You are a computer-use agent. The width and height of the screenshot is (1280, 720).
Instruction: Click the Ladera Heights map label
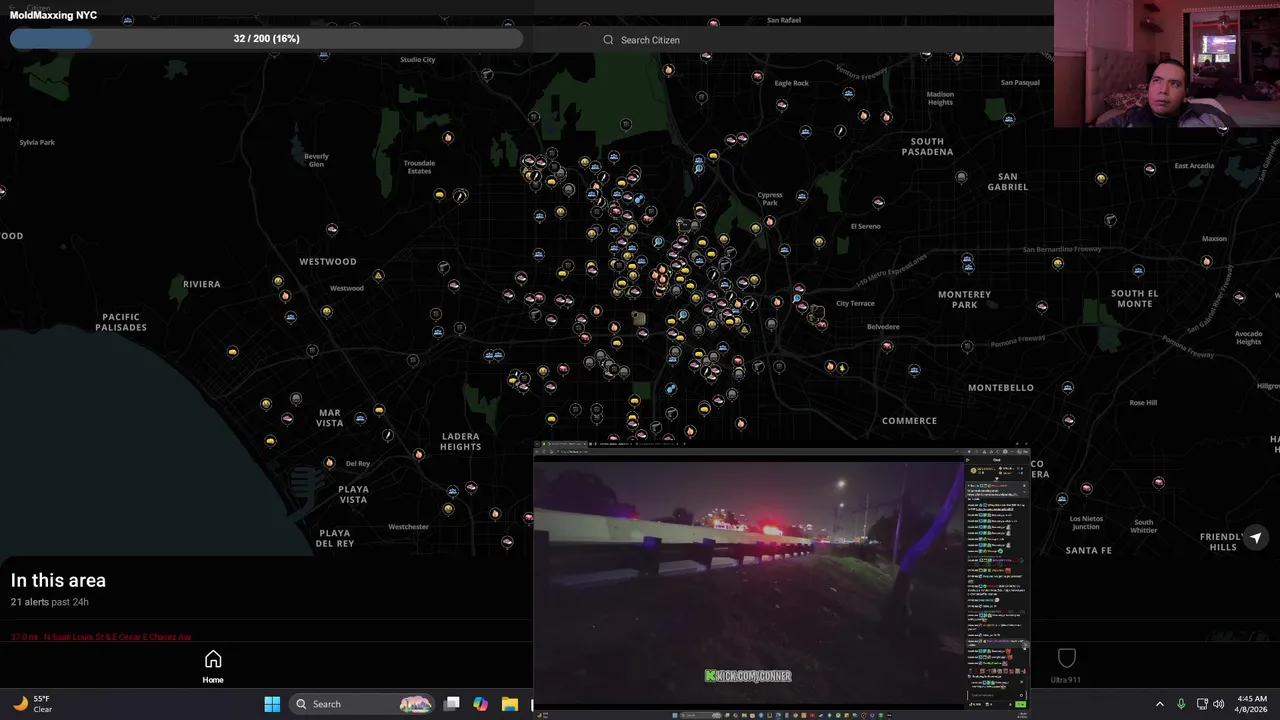[460, 441]
